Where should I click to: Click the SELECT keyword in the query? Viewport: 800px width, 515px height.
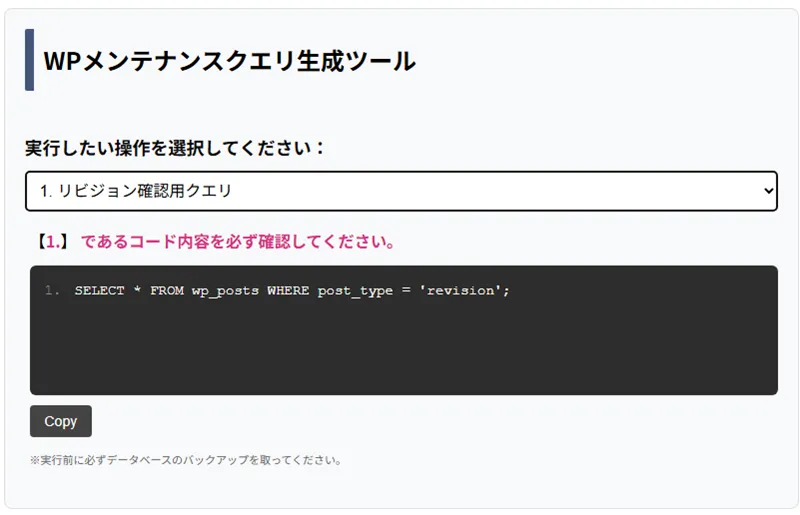(x=99, y=291)
